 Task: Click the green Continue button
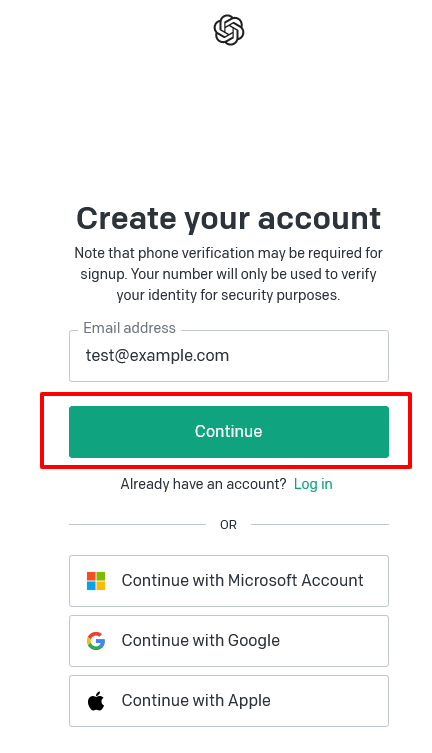coord(228,431)
